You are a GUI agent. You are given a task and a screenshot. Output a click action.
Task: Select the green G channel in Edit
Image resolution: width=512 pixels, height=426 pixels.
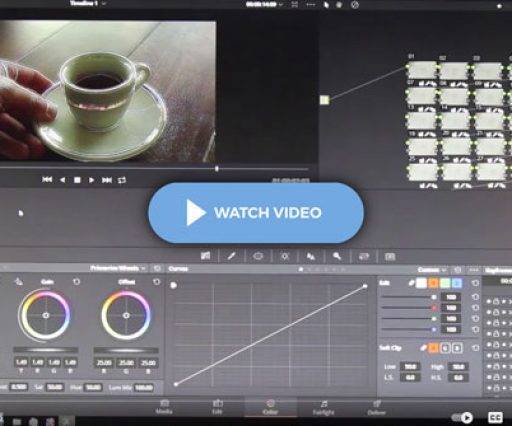445,283
